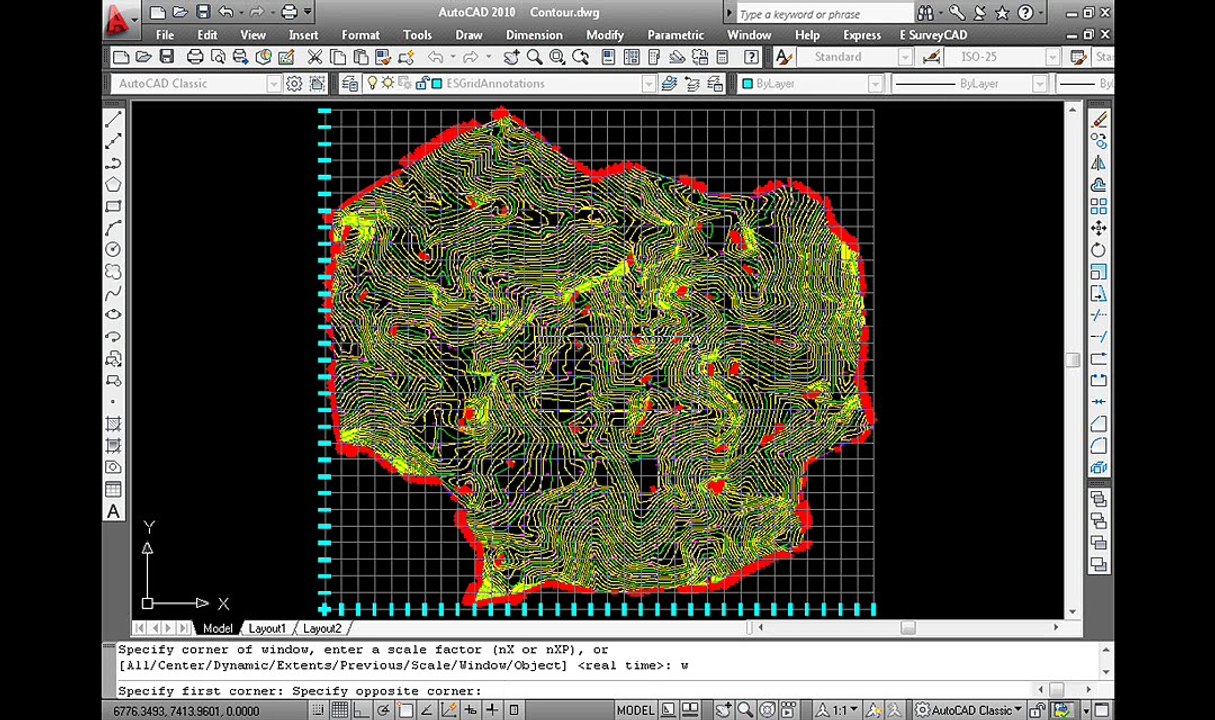This screenshot has width=1215, height=720.
Task: Select the Polyline draw tool
Action: [113, 163]
